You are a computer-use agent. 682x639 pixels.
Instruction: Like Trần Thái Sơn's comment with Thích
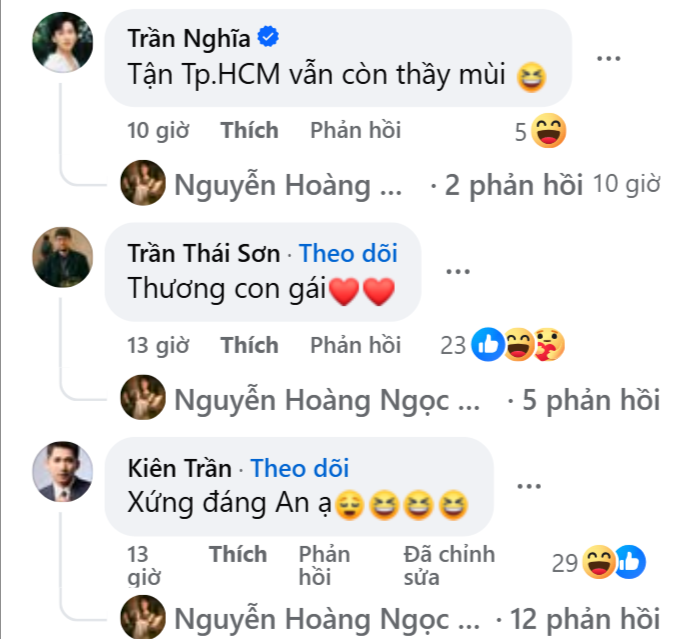point(249,345)
